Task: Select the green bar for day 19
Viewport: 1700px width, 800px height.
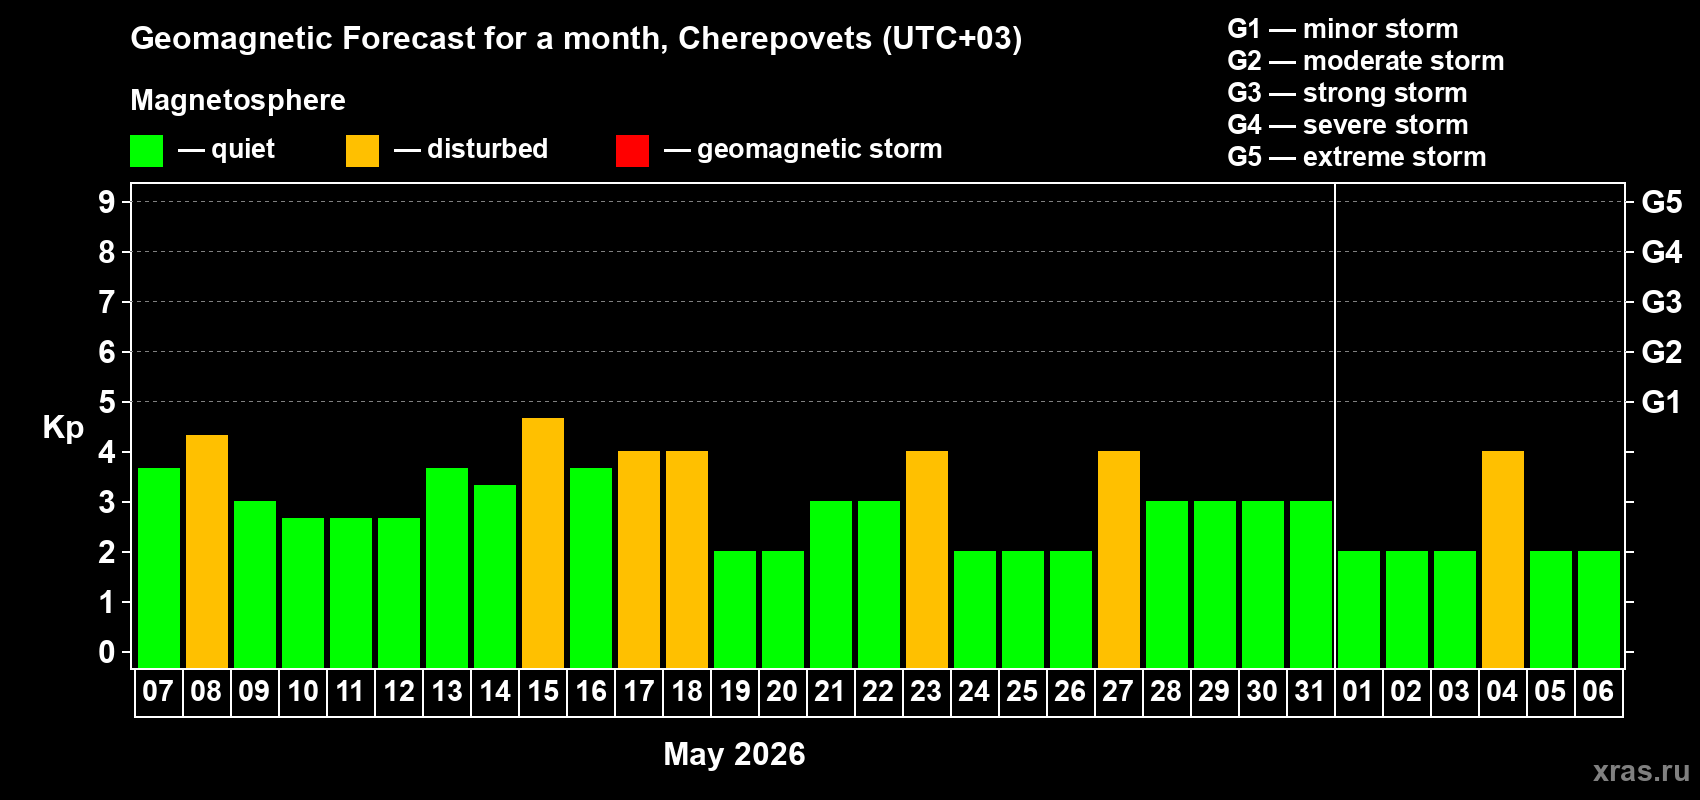Action: (735, 610)
